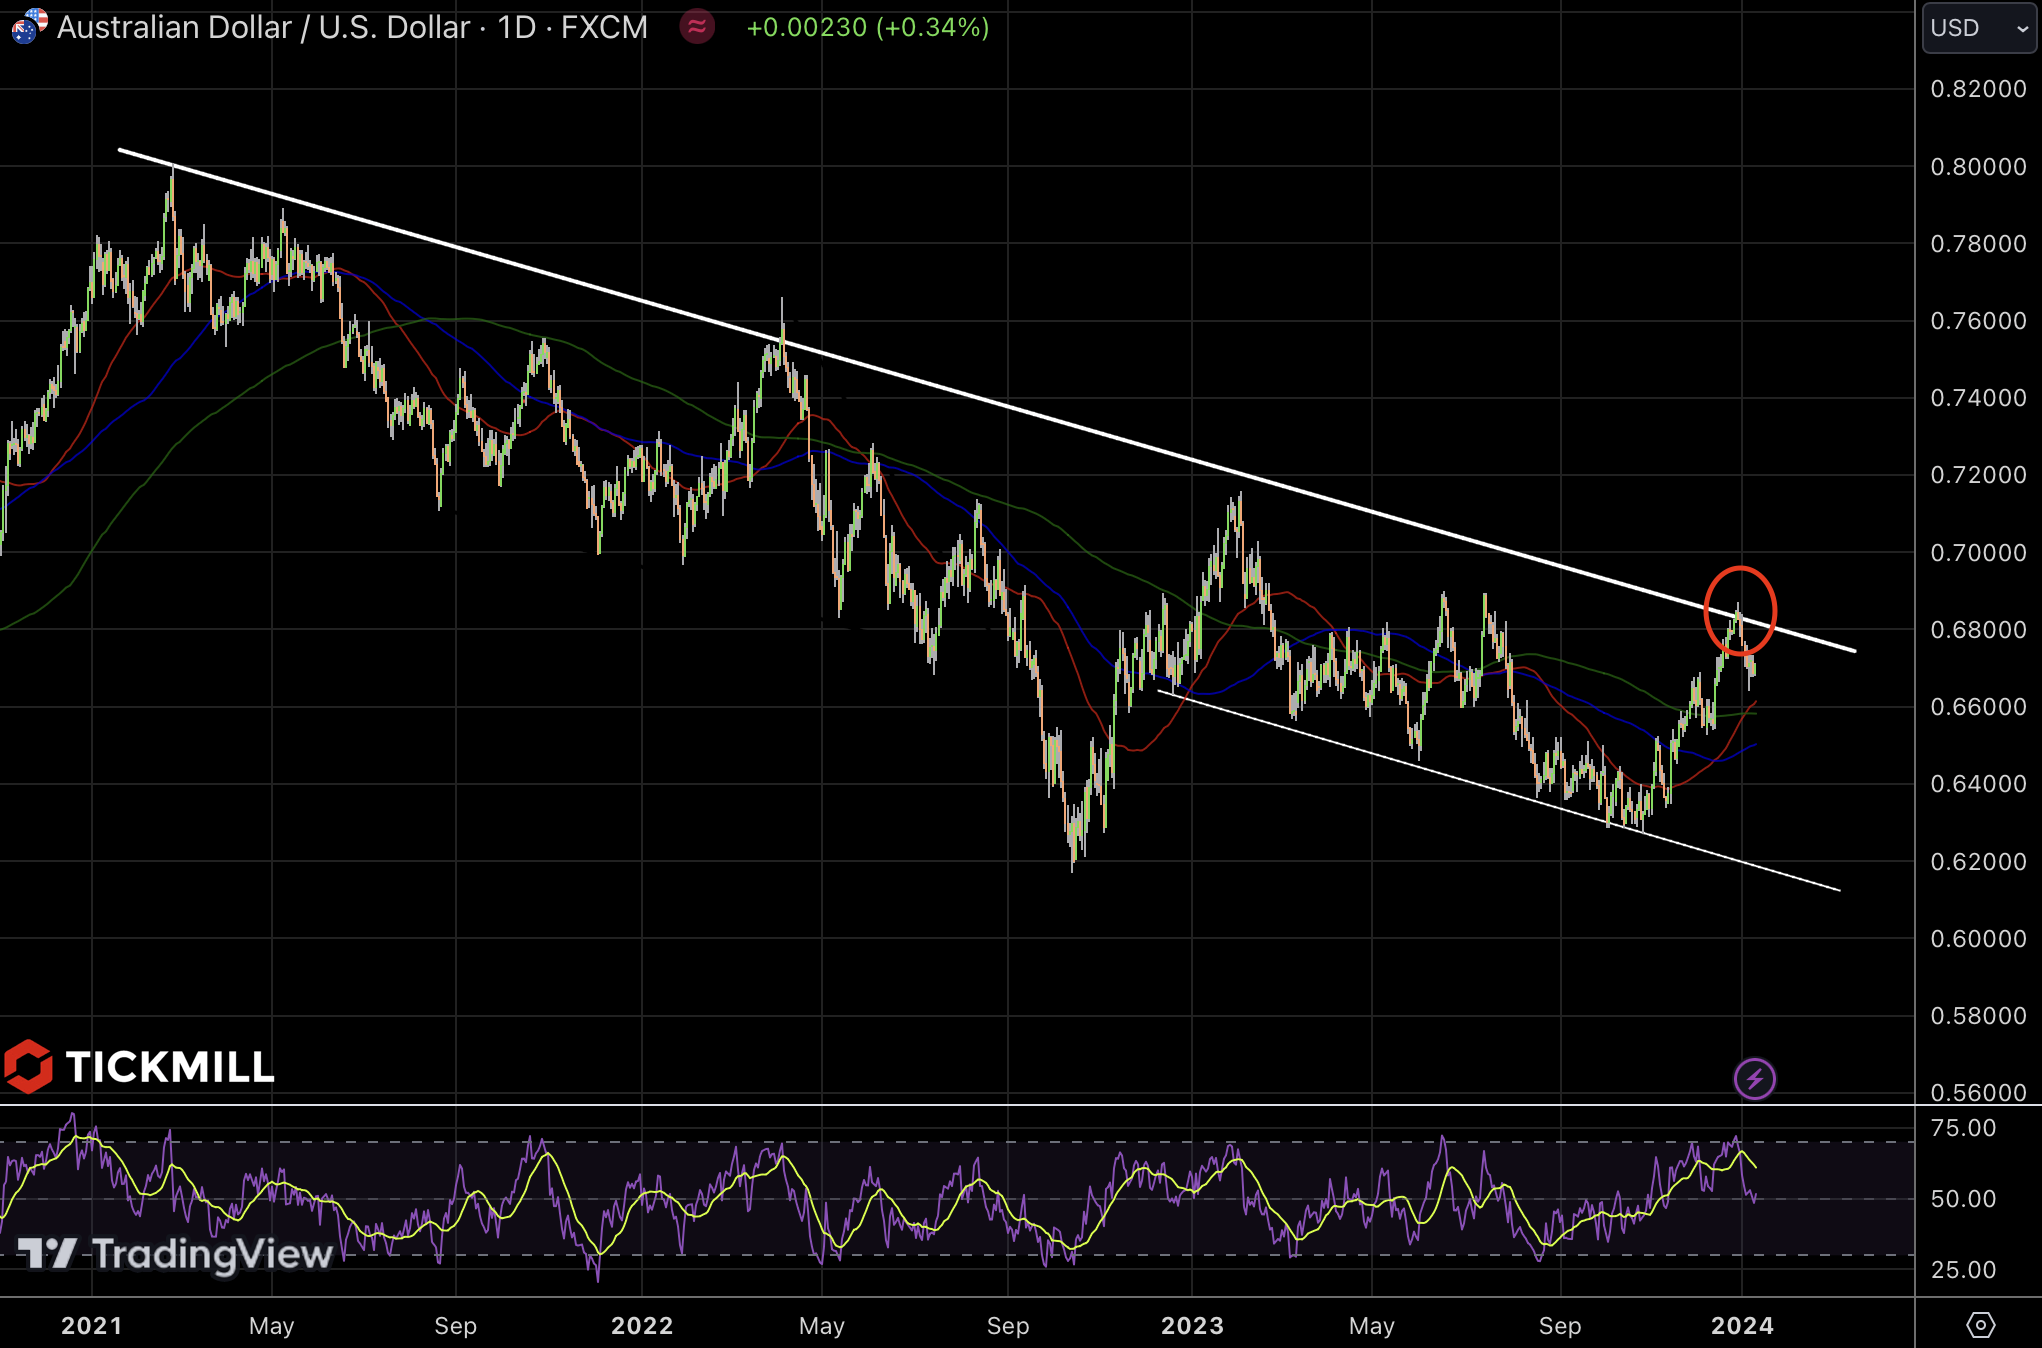This screenshot has height=1348, width=2042.
Task: Click the red approximate-equal indicator icon
Action: 697,27
